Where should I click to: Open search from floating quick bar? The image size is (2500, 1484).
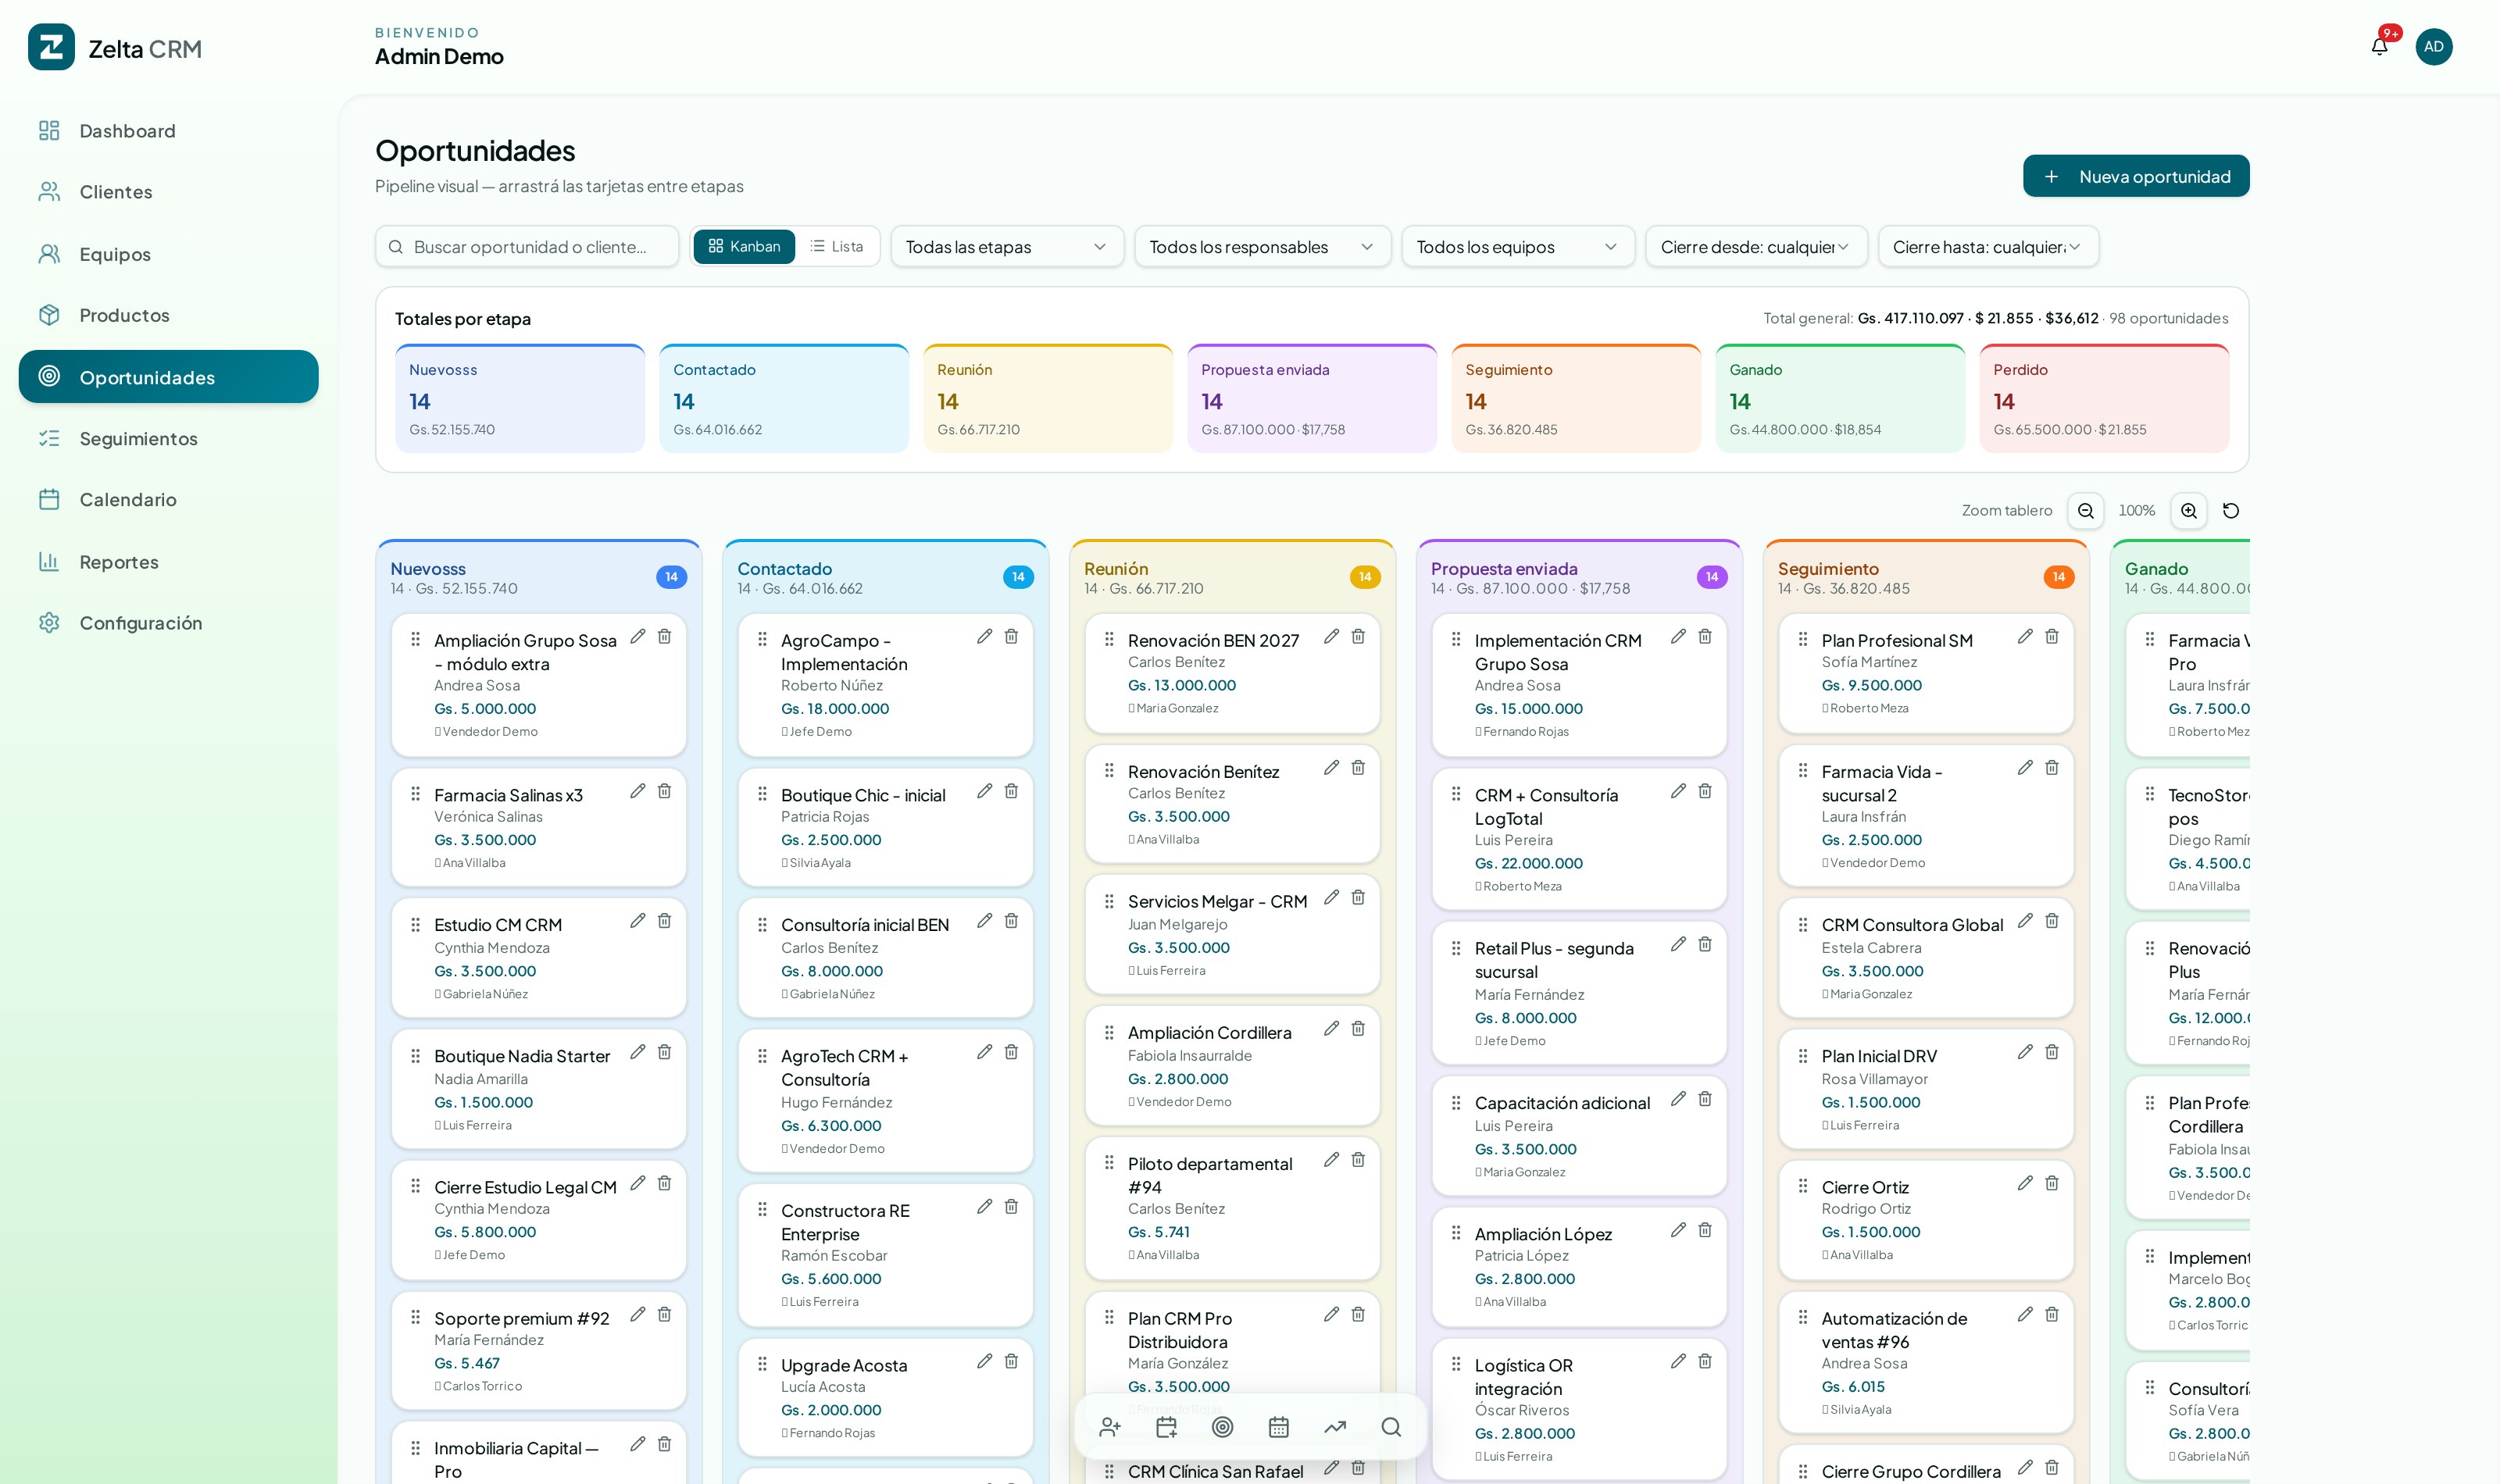pos(1391,1427)
